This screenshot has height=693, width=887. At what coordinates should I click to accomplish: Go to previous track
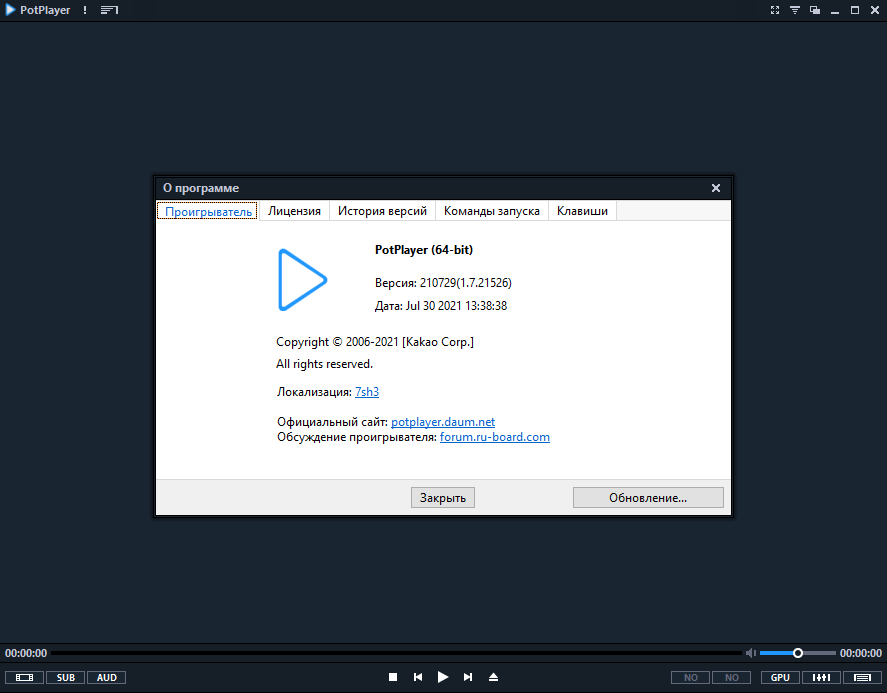click(x=417, y=677)
